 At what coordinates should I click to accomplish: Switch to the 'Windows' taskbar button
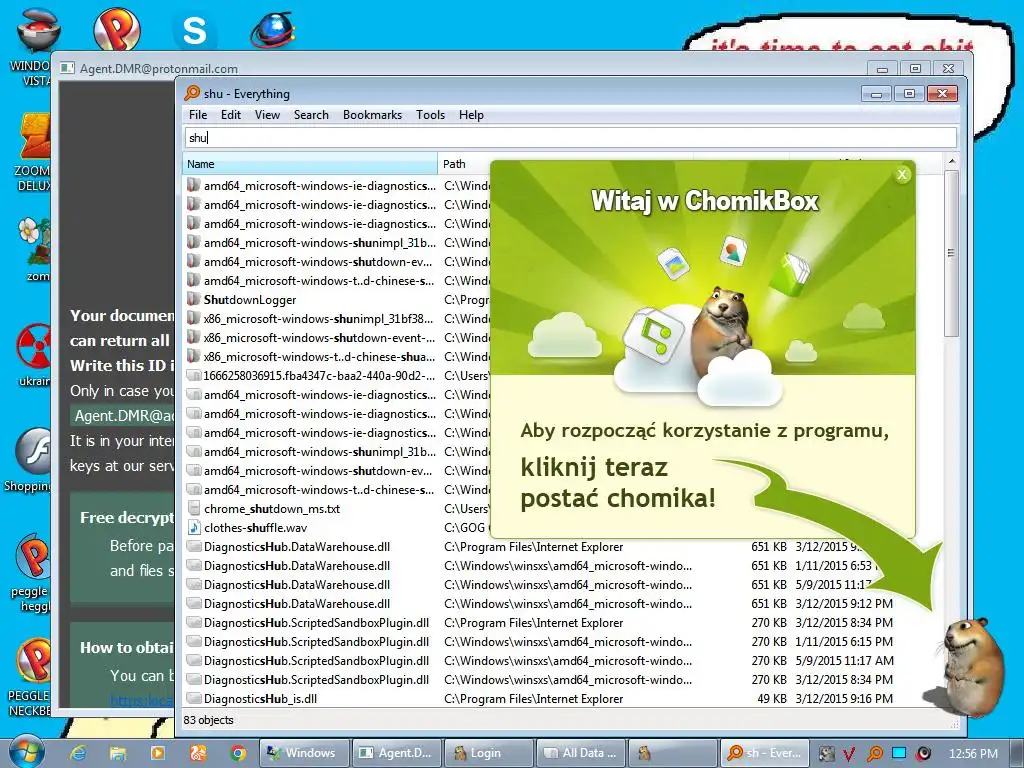[304, 753]
